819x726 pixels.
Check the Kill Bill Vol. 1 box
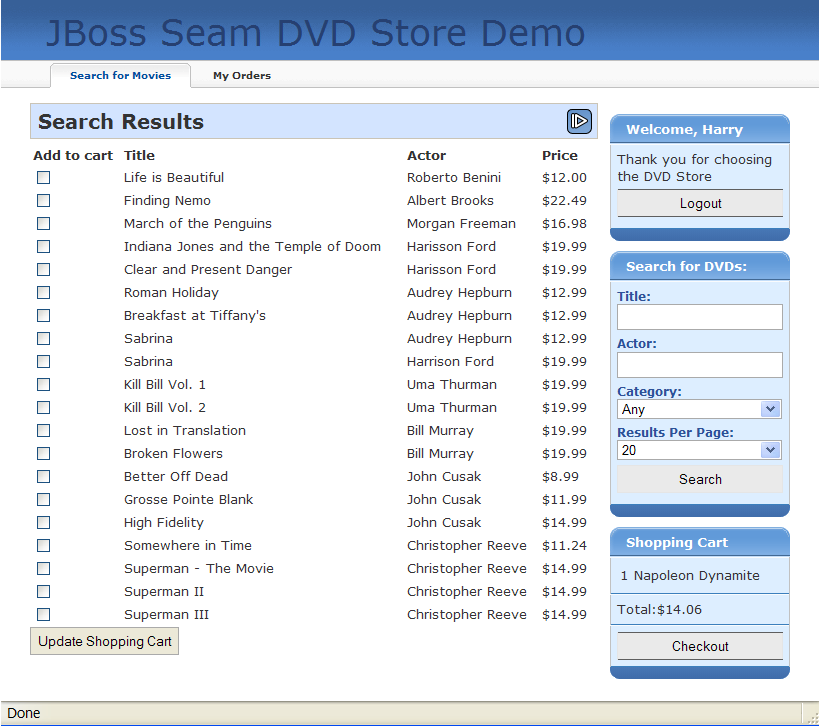[44, 385]
